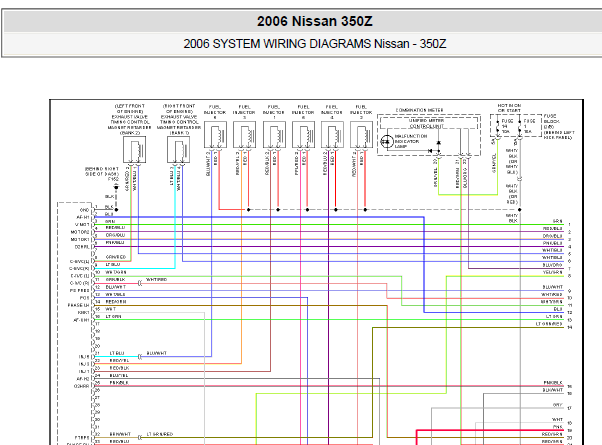Viewport: 602px width, 445px height.
Task: Click the 'ORG/BLU' wire label at connector pin 5
Action: point(115,235)
